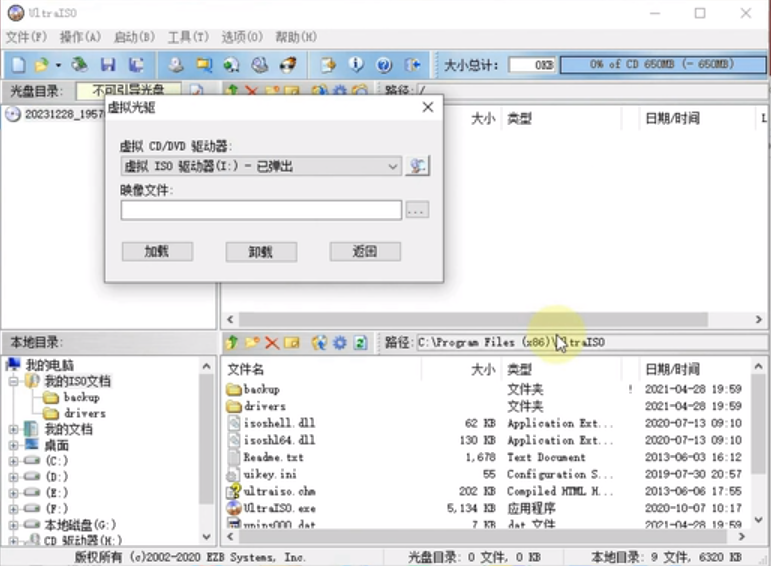The image size is (771, 566).
Task: Click the Burn CD/DVD image icon
Action: click(x=288, y=64)
